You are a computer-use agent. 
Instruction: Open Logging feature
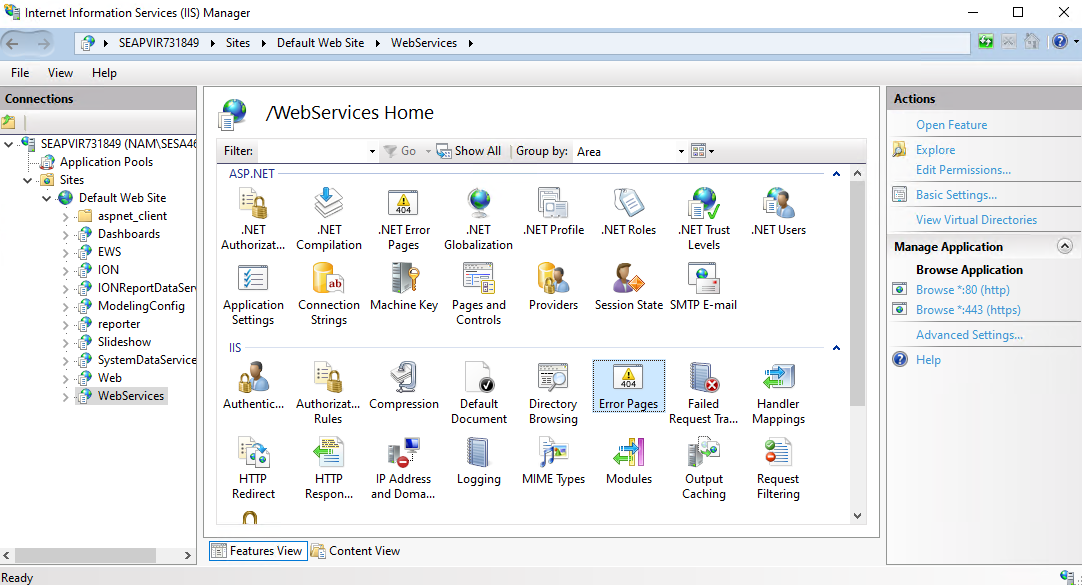[478, 462]
